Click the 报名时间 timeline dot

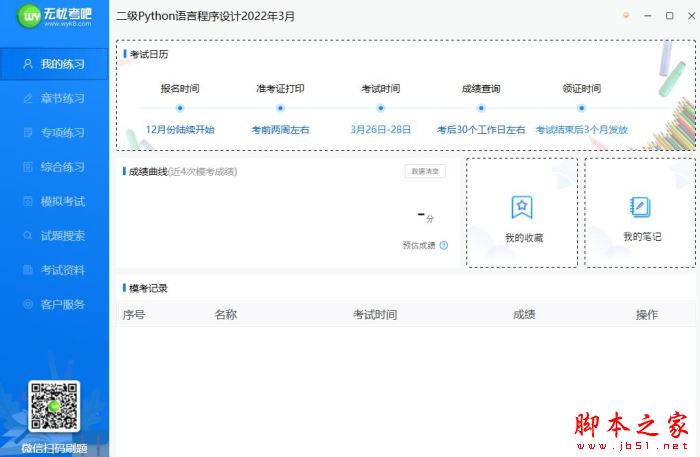tap(180, 108)
